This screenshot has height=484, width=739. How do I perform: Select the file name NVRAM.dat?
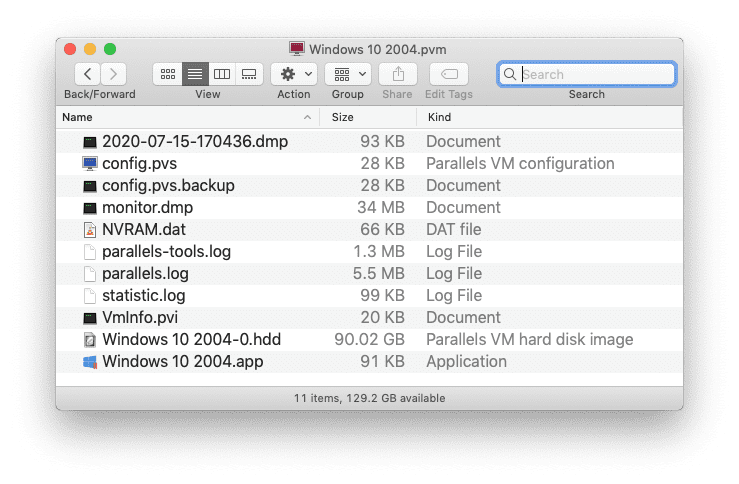144,230
